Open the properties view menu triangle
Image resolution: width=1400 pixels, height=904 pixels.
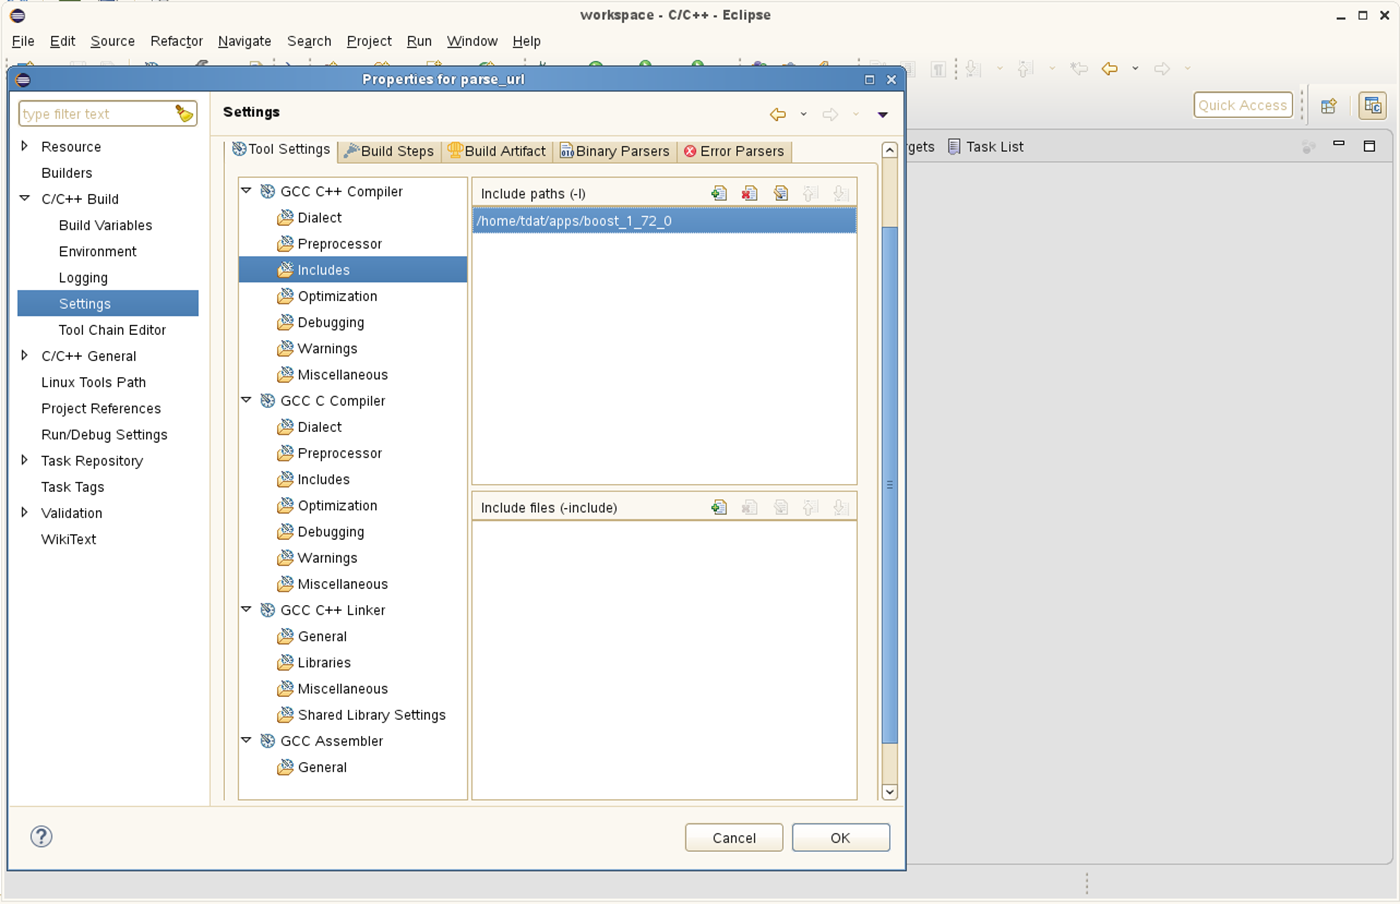pyautogui.click(x=882, y=115)
